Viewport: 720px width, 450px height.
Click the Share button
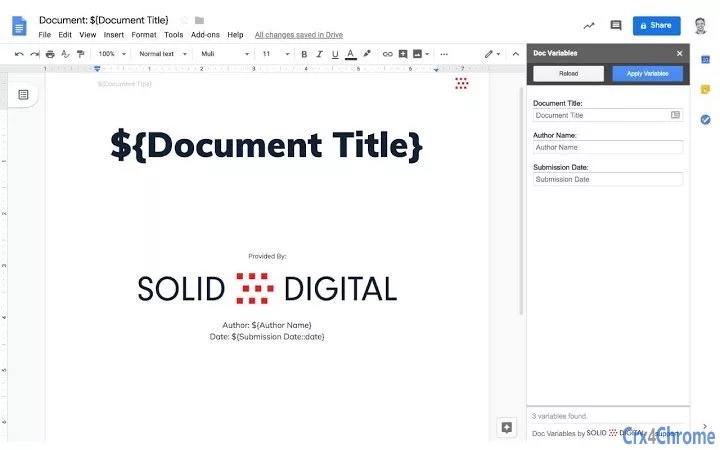(657, 26)
